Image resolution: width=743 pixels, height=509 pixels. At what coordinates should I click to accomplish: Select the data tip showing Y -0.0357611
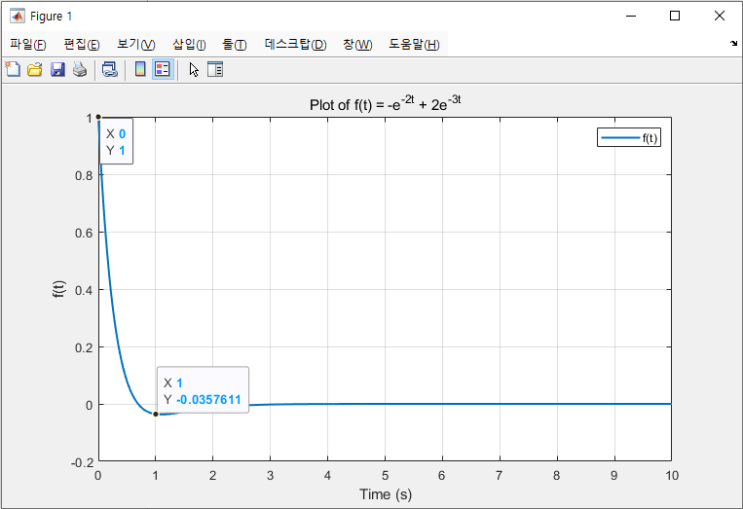[203, 391]
